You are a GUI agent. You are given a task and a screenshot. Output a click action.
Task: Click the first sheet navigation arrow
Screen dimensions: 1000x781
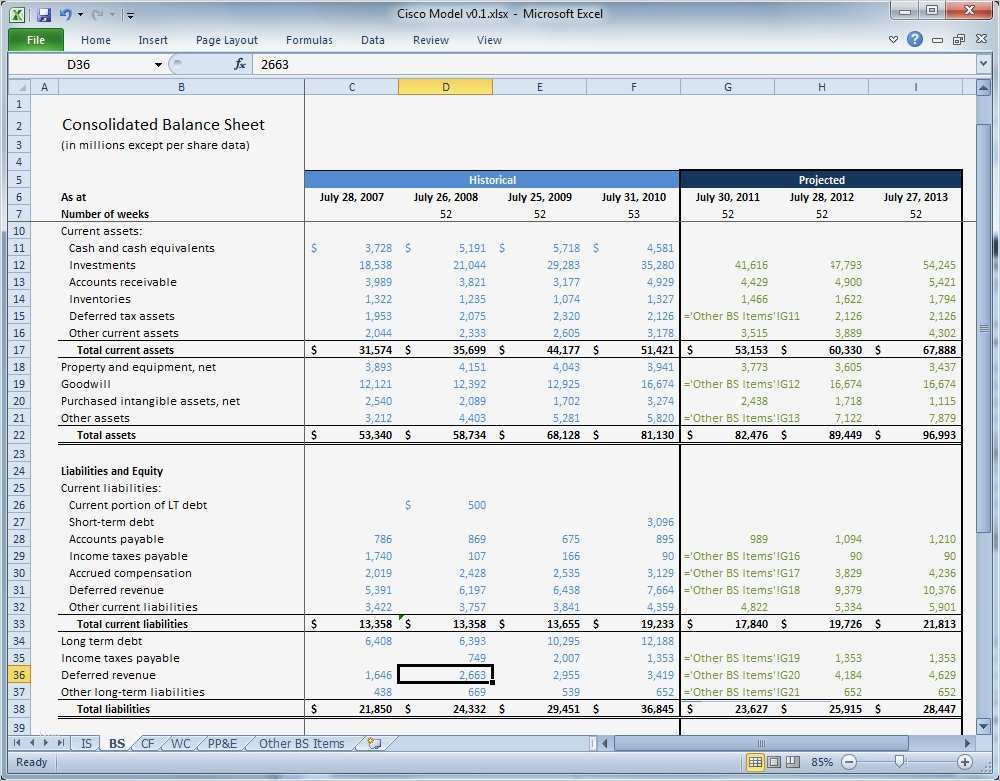(x=17, y=743)
